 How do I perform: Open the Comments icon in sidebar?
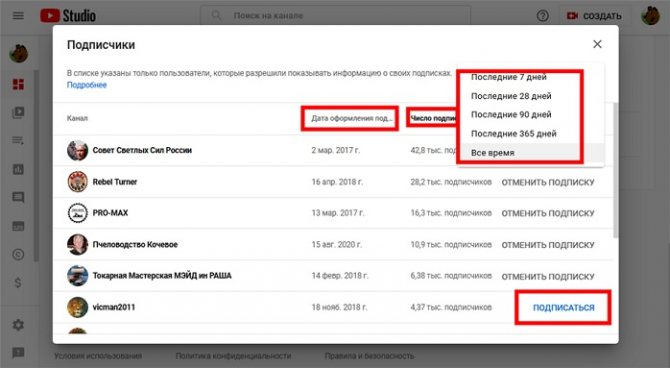coord(18,197)
